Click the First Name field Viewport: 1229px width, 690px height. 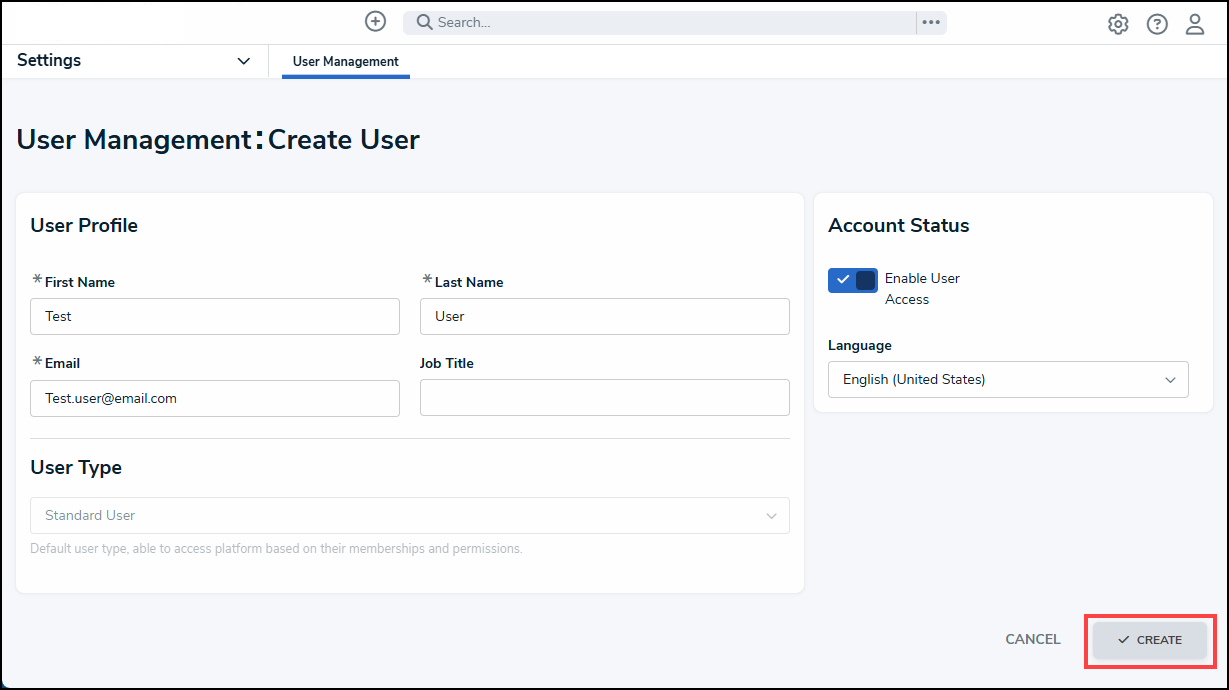[215, 316]
